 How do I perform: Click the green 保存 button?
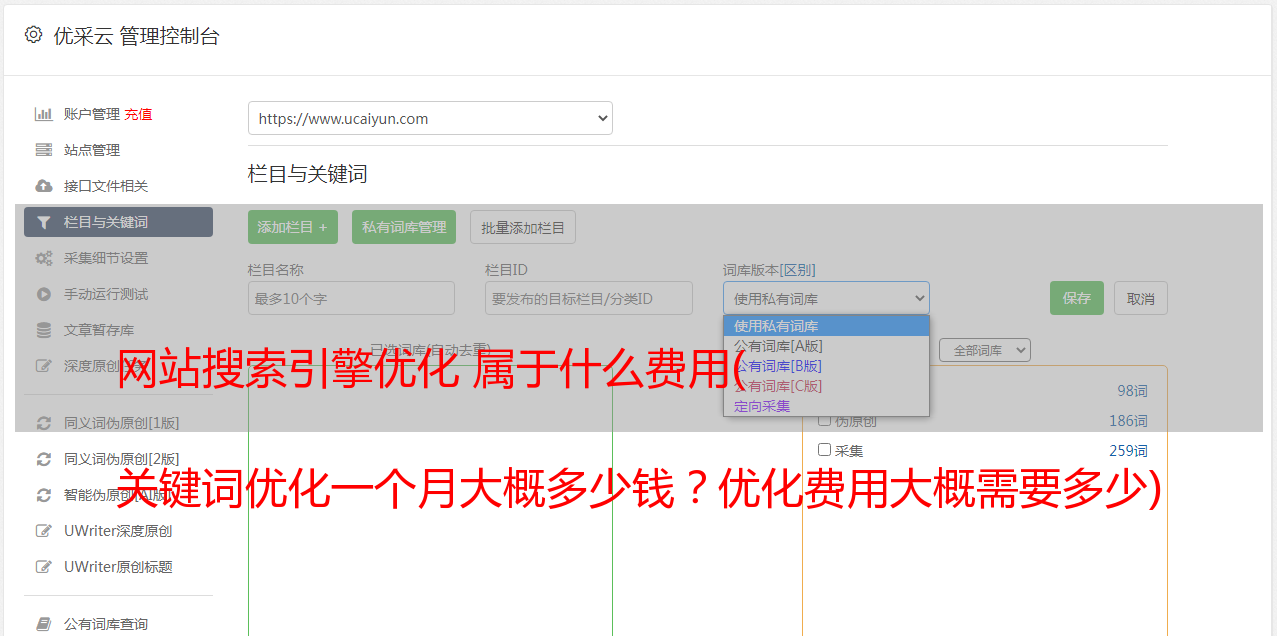coord(1076,298)
